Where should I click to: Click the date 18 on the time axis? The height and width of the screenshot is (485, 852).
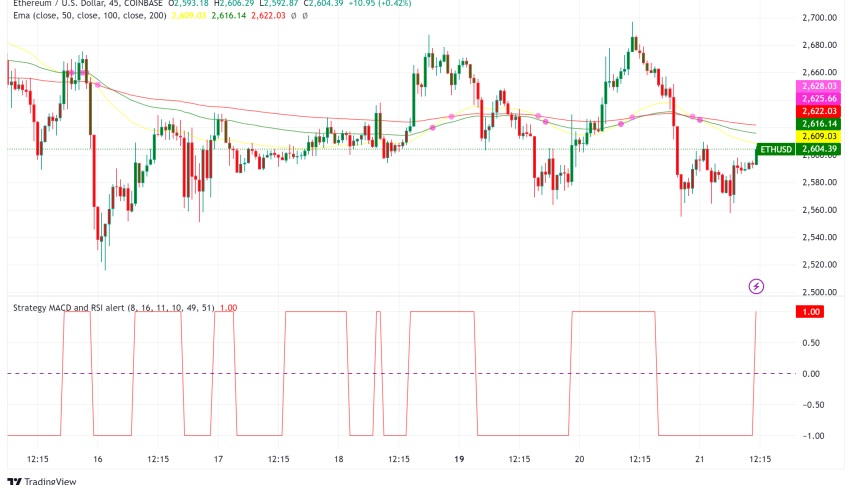pyautogui.click(x=339, y=459)
